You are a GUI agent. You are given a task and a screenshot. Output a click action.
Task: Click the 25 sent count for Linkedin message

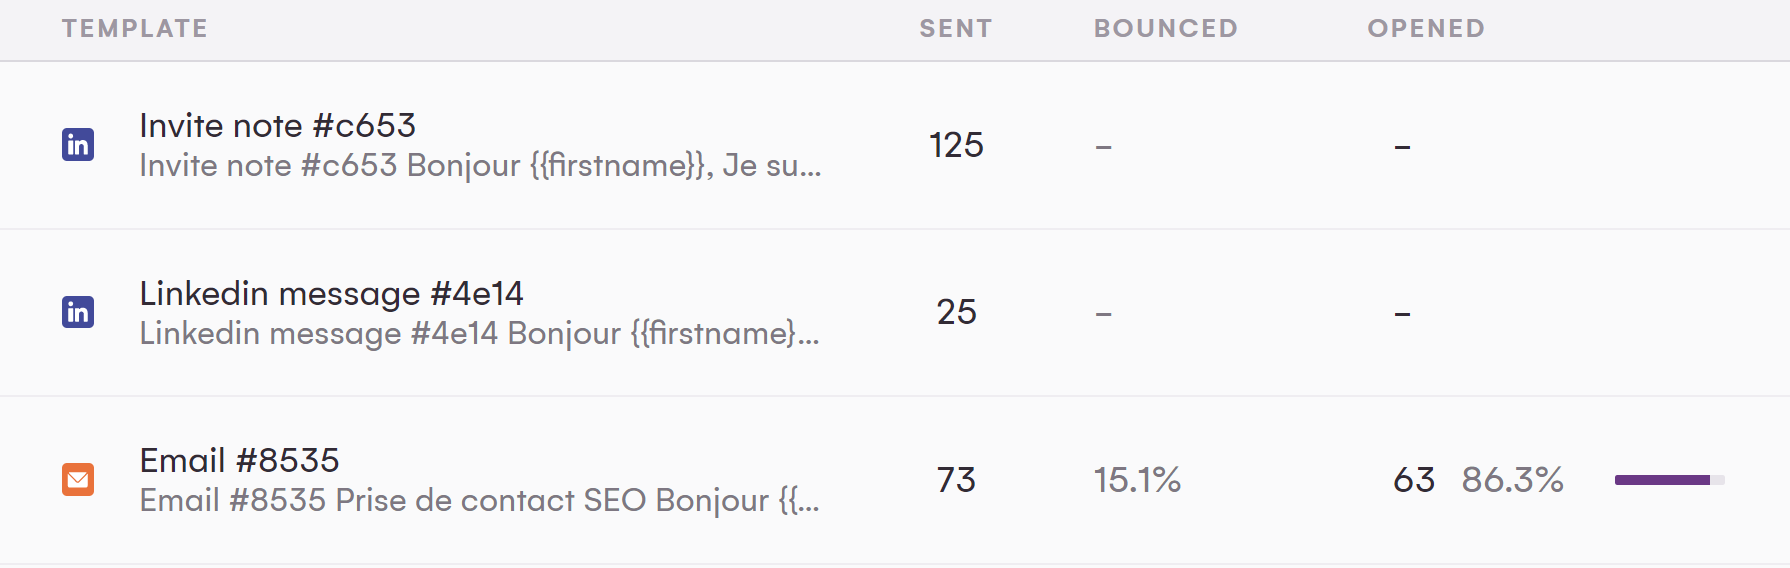point(956,313)
